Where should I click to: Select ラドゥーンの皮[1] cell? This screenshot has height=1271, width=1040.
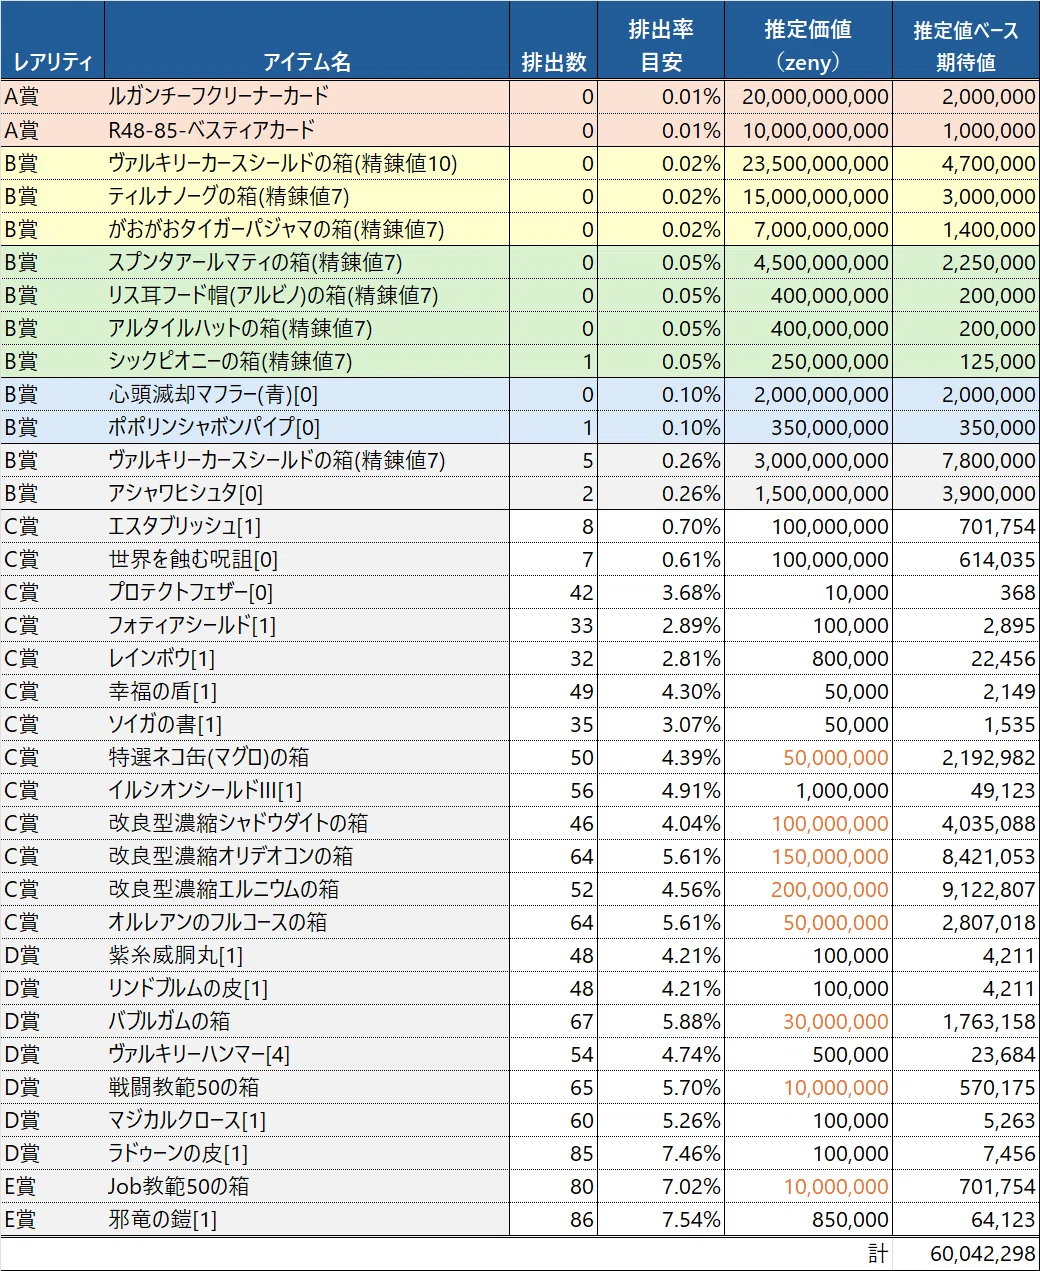click(x=307, y=1153)
